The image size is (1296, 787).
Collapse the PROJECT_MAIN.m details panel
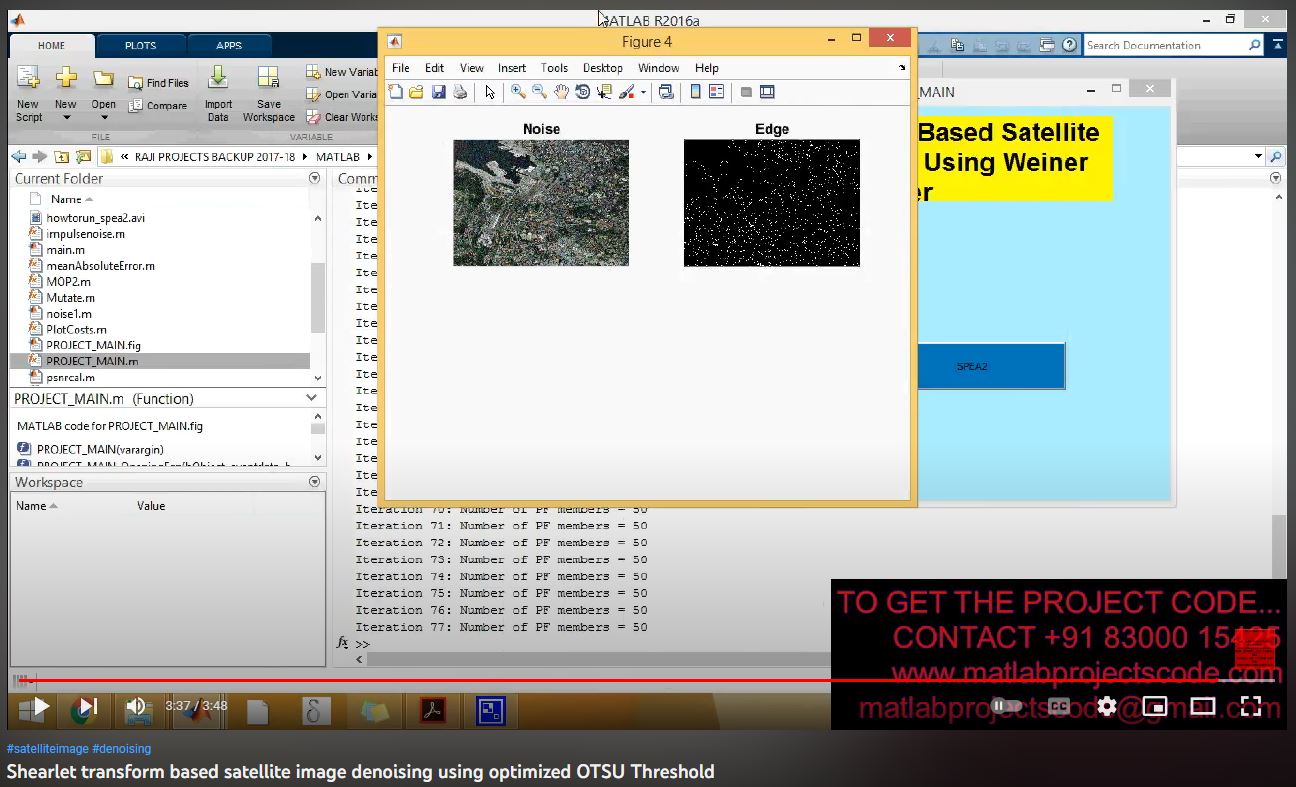(x=311, y=398)
